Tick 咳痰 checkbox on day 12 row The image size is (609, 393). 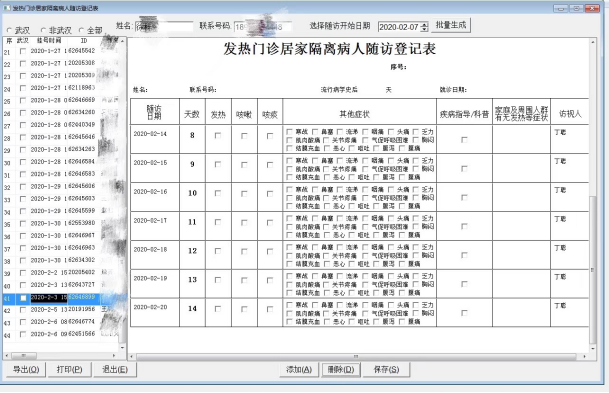click(270, 251)
